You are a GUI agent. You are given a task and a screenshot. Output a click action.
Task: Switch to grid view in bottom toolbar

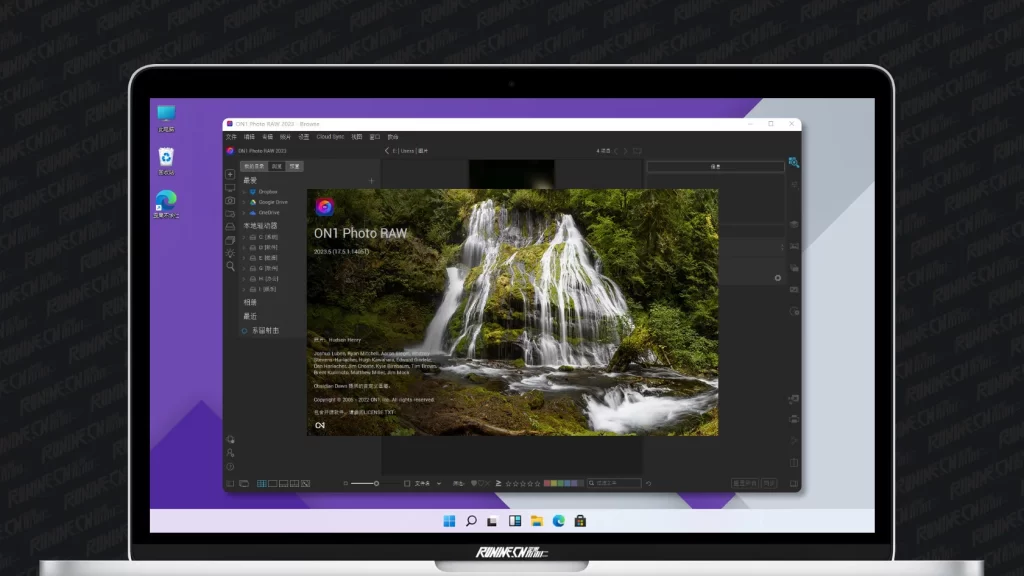click(262, 483)
